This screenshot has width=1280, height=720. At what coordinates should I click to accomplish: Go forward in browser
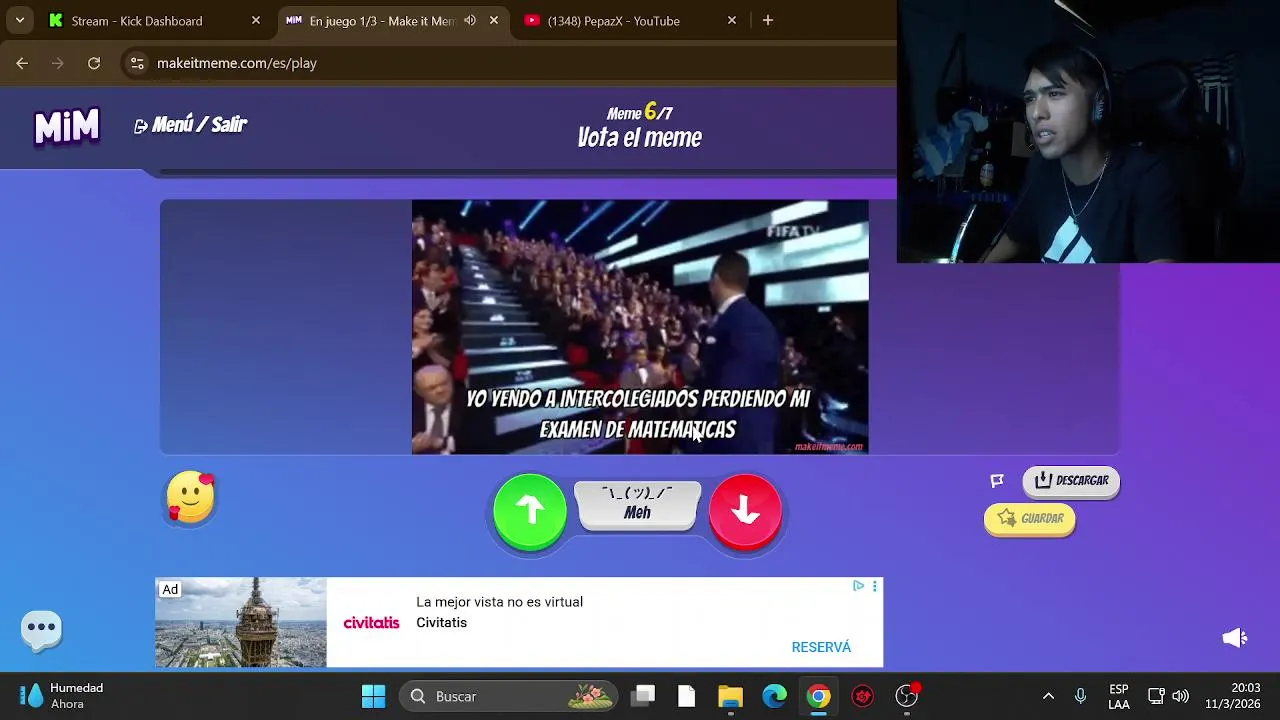point(58,63)
